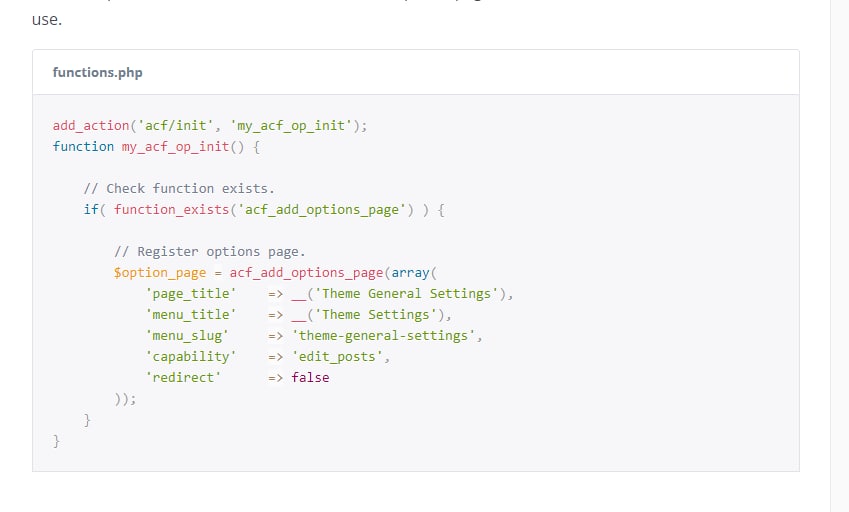
Task: Click the 'page_title' array key
Action: click(191, 294)
